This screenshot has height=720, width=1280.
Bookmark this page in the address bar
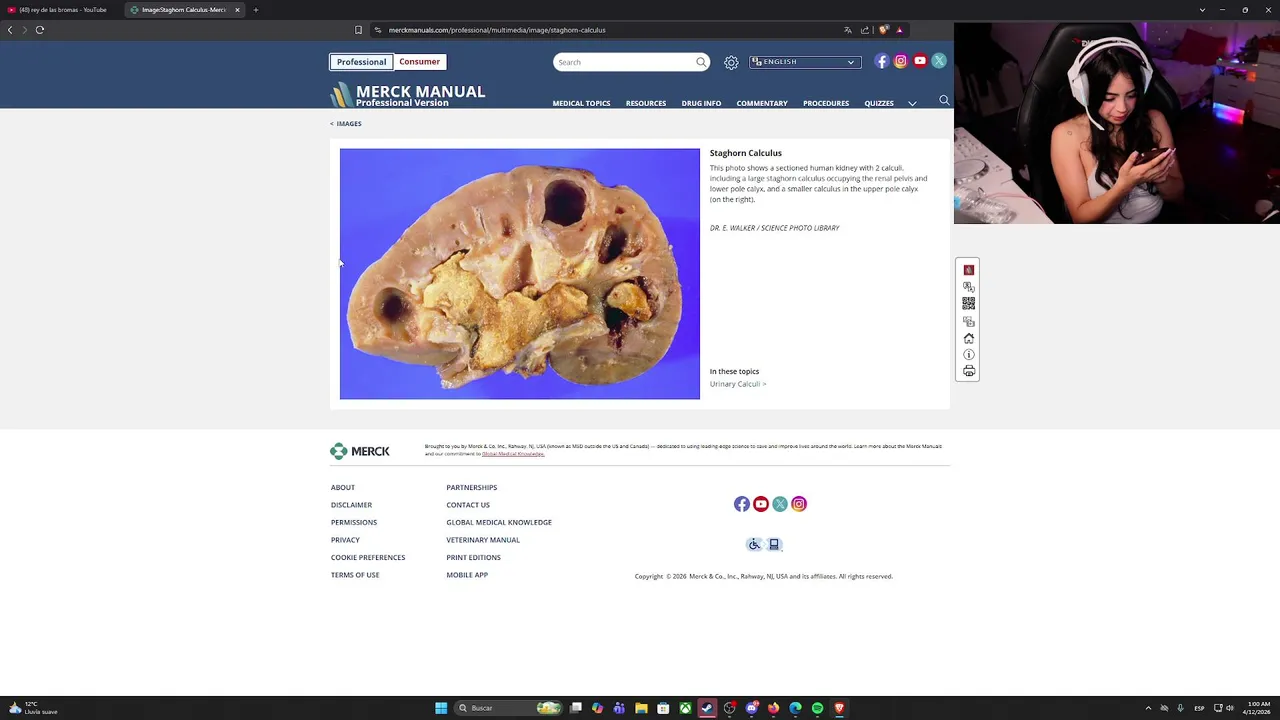[358, 30]
